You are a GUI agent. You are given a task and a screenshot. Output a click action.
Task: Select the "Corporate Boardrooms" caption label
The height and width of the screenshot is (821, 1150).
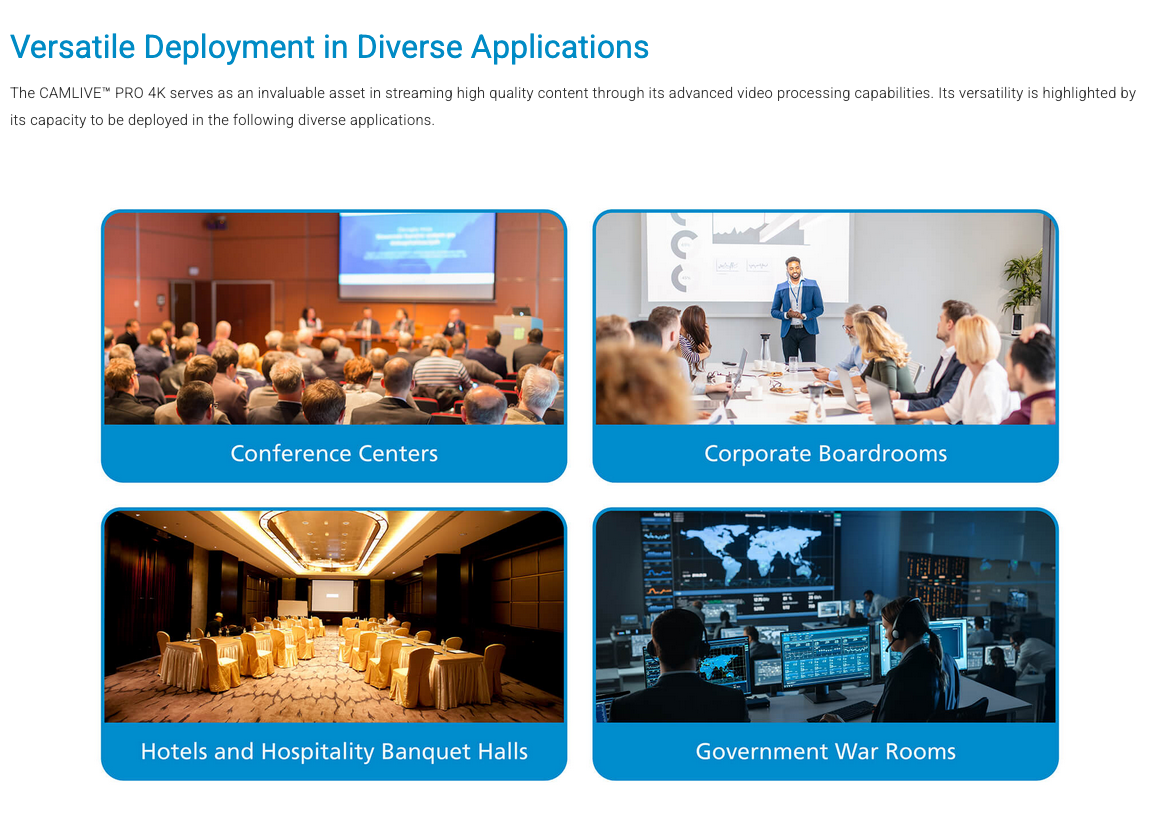(825, 453)
